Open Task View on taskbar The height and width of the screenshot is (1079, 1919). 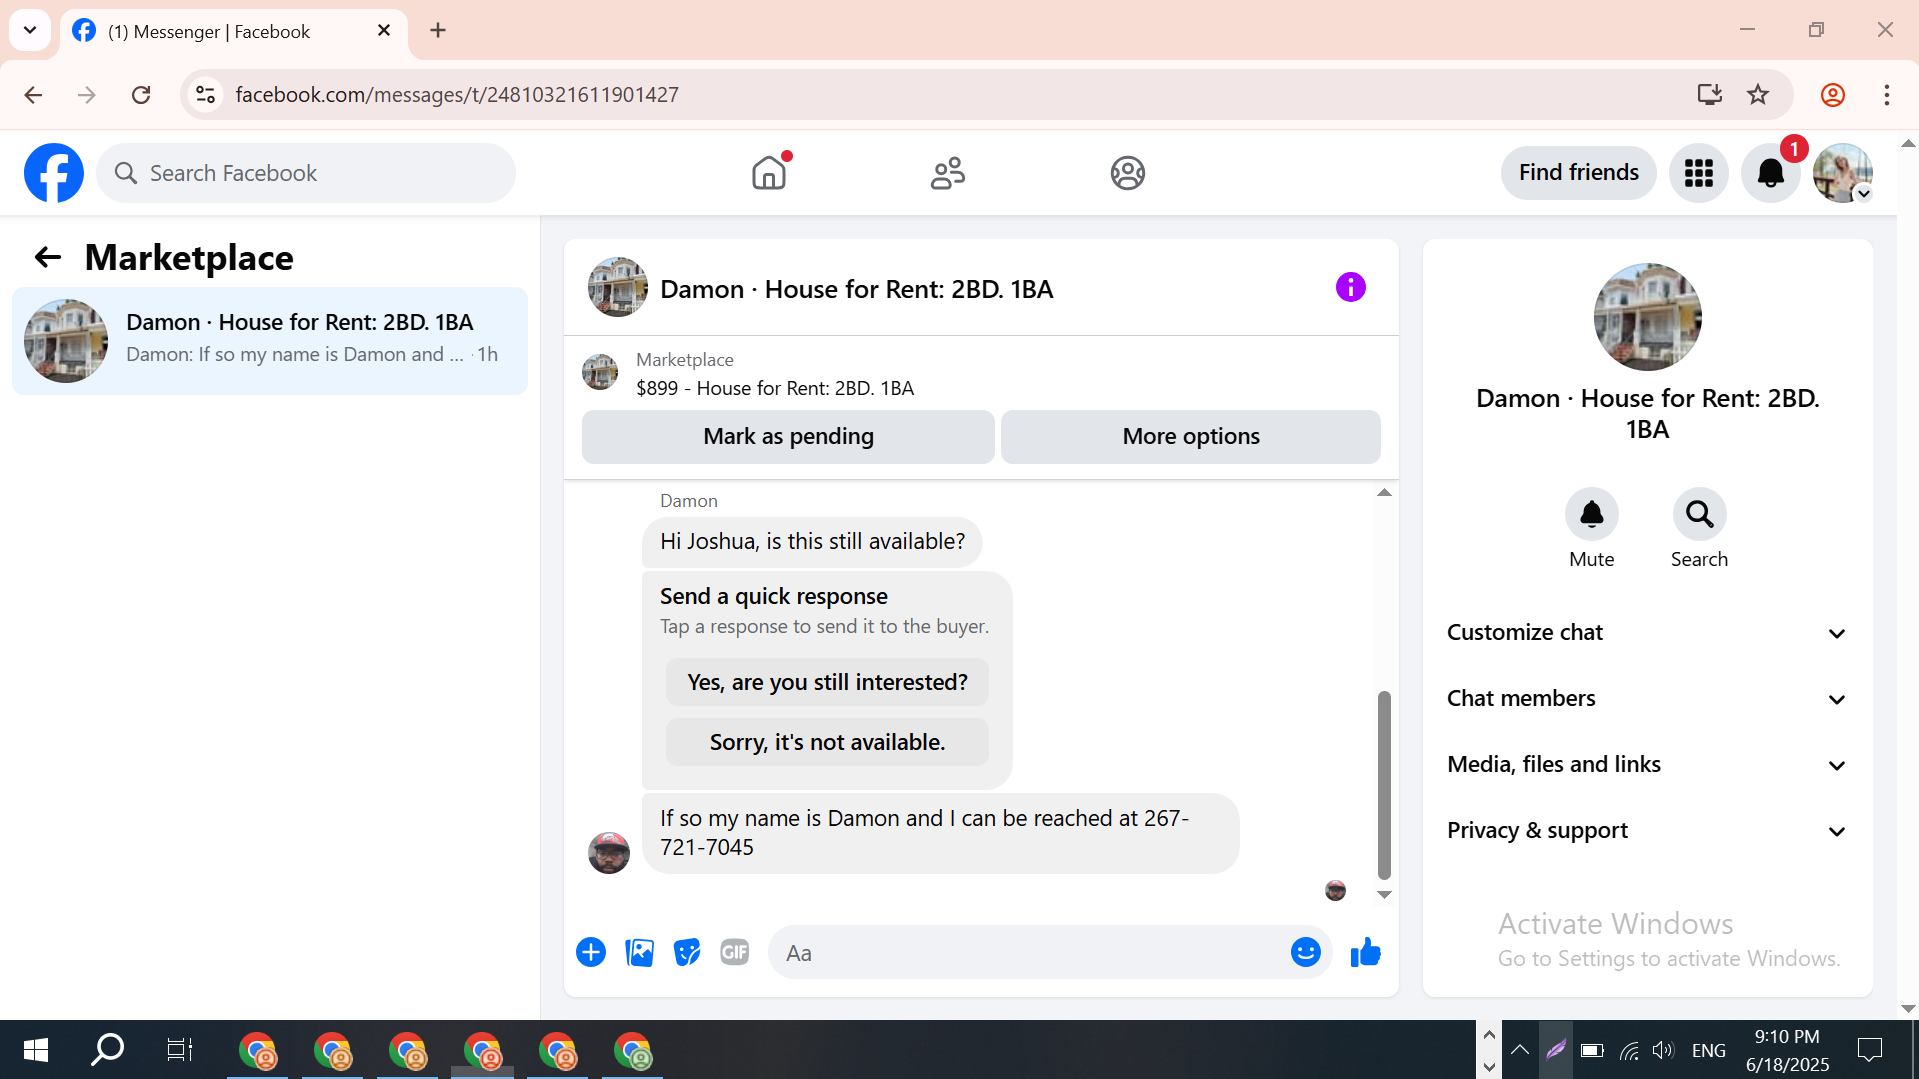[179, 1050]
